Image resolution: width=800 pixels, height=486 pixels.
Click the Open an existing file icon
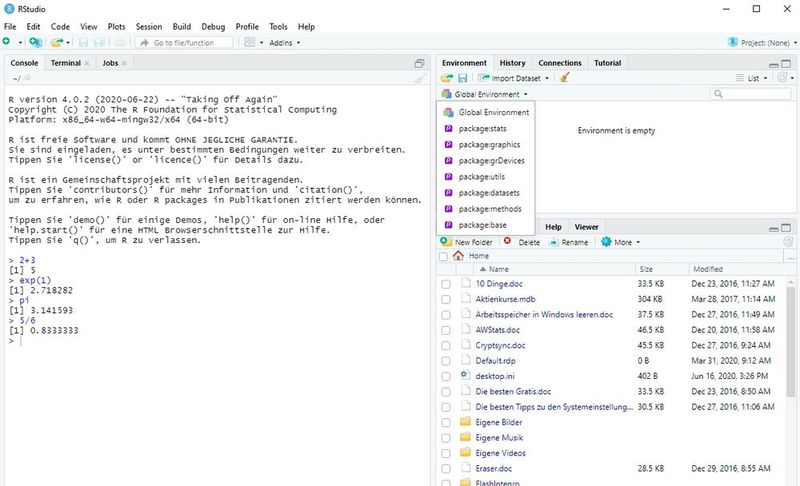click(x=56, y=42)
